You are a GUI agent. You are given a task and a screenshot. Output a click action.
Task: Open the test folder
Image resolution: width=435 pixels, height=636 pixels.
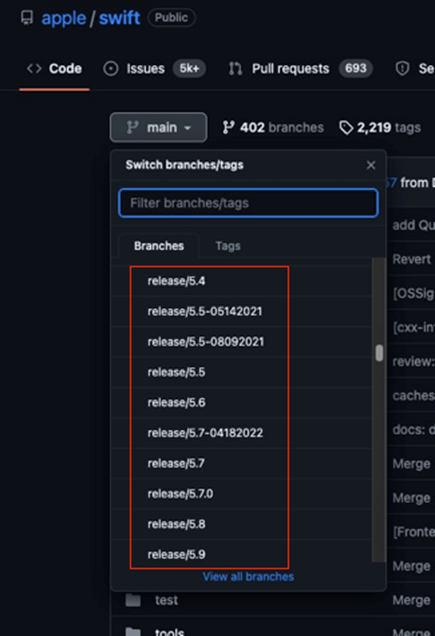tap(166, 600)
